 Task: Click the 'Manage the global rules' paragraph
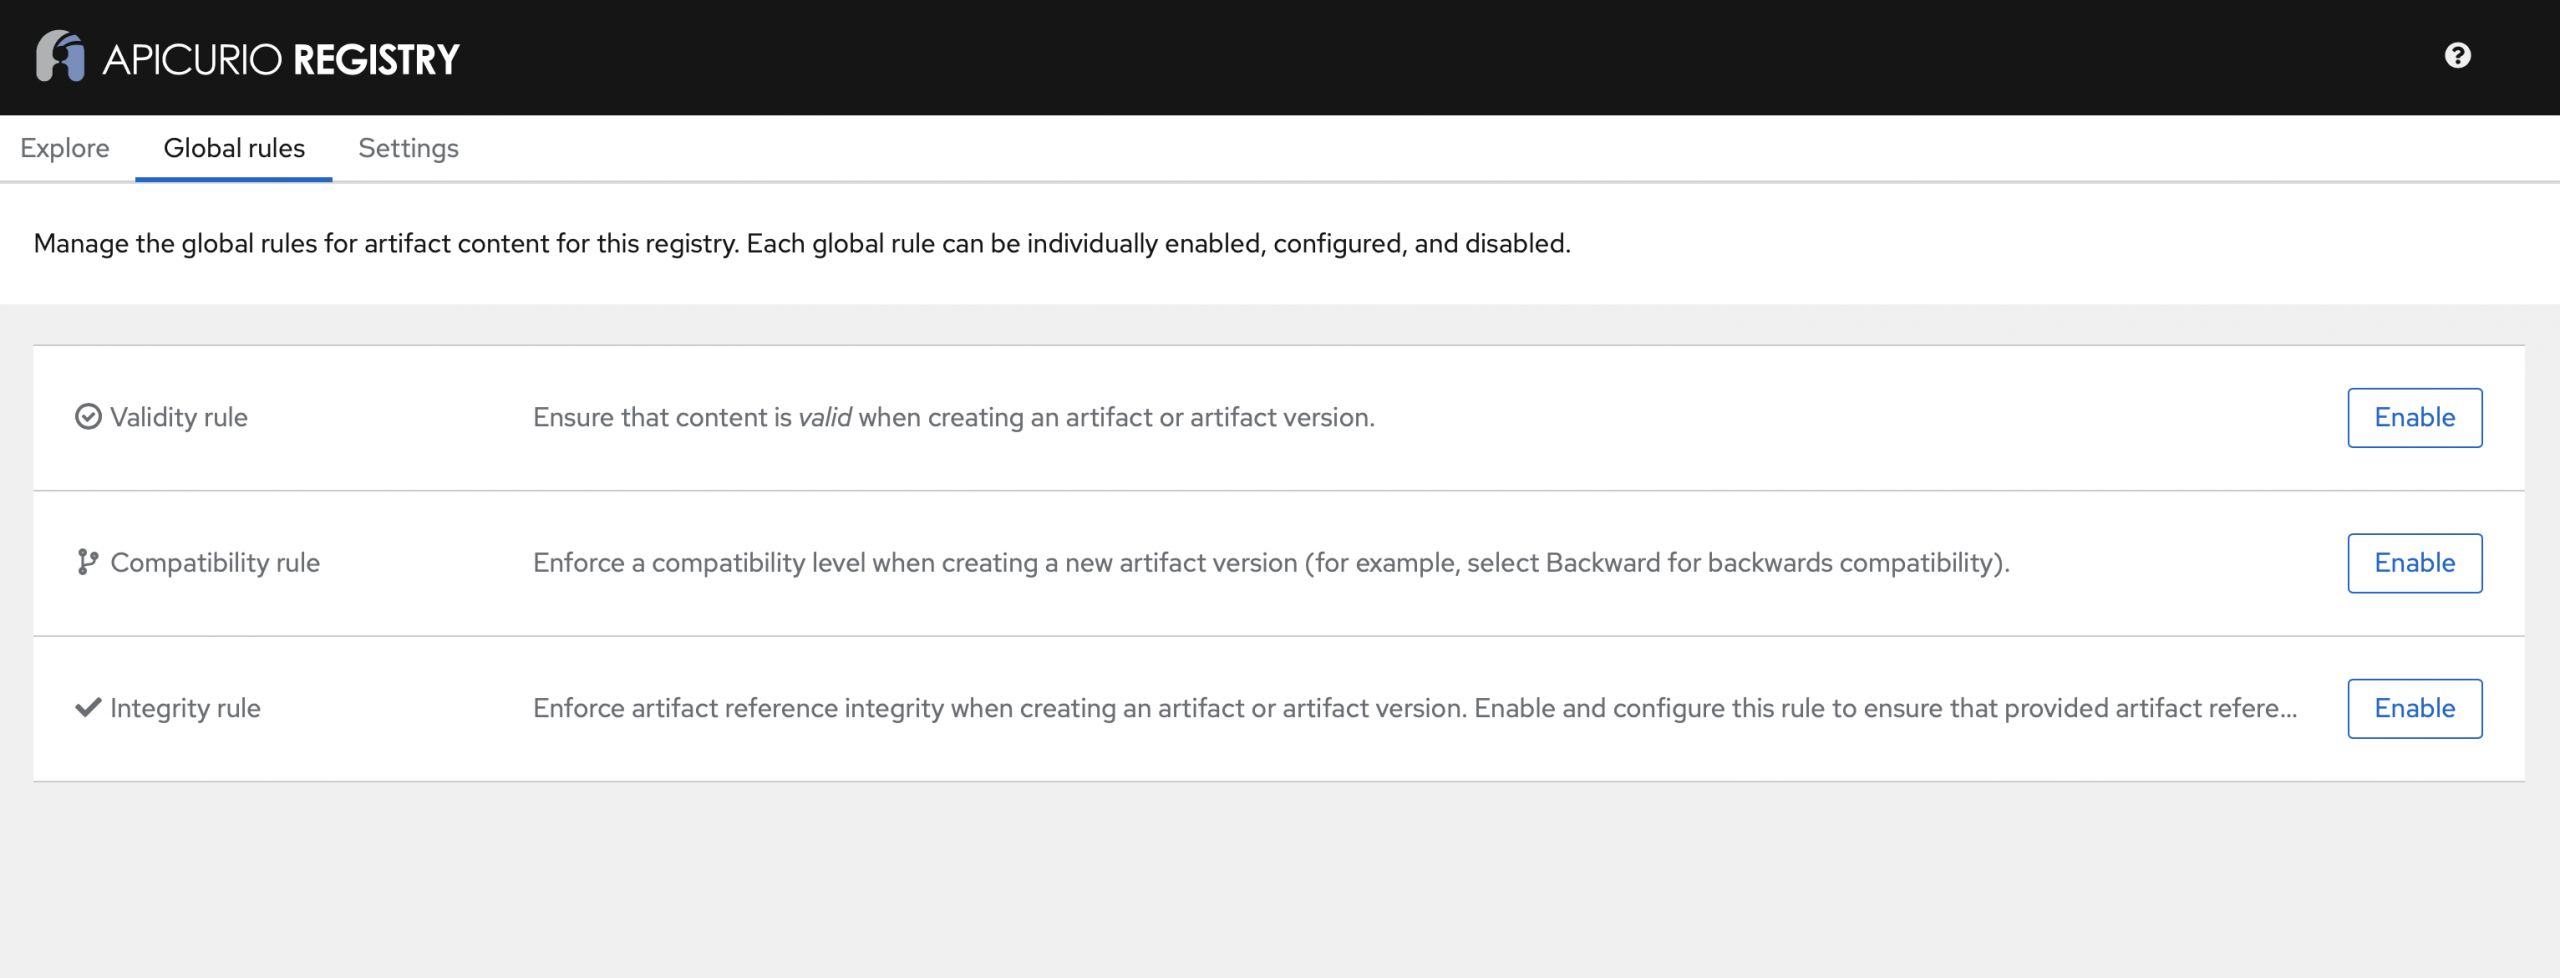click(x=802, y=243)
